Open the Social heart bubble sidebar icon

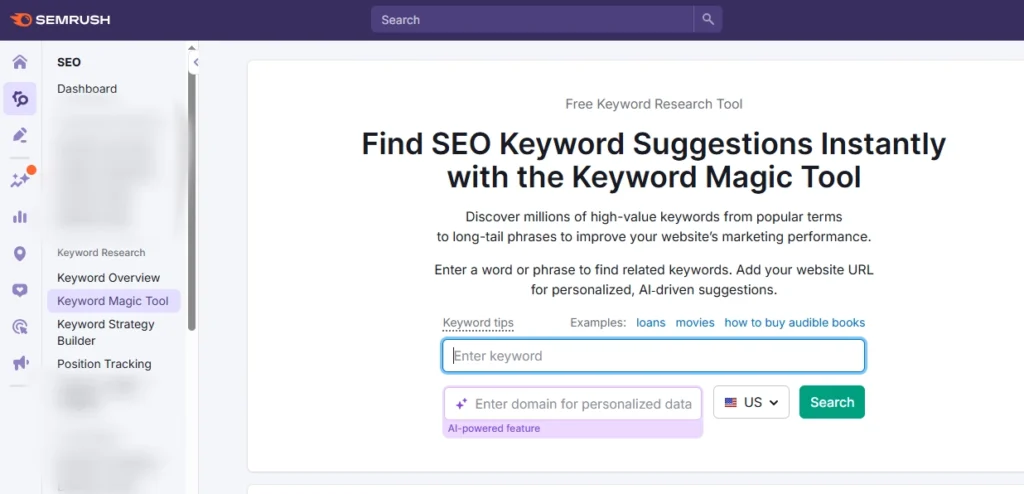coord(20,290)
